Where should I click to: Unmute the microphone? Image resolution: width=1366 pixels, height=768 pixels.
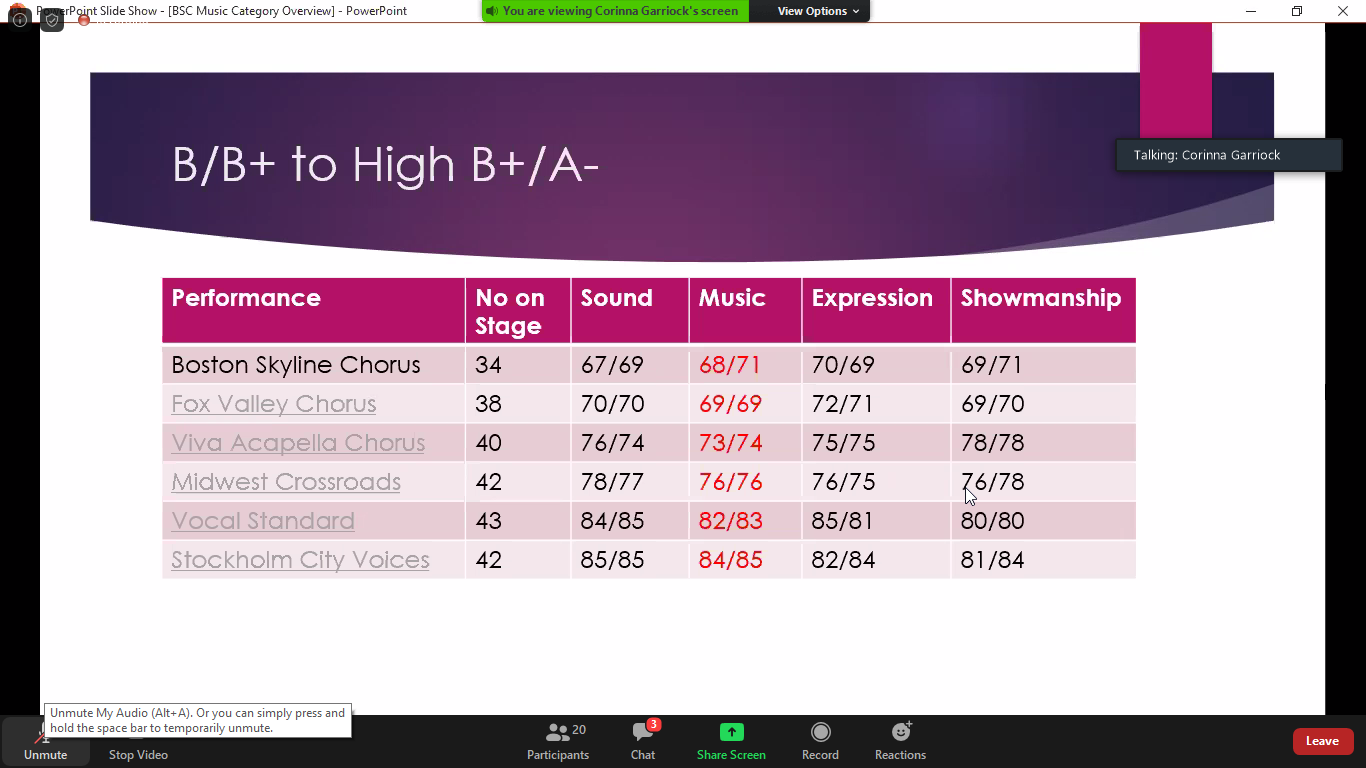point(45,742)
